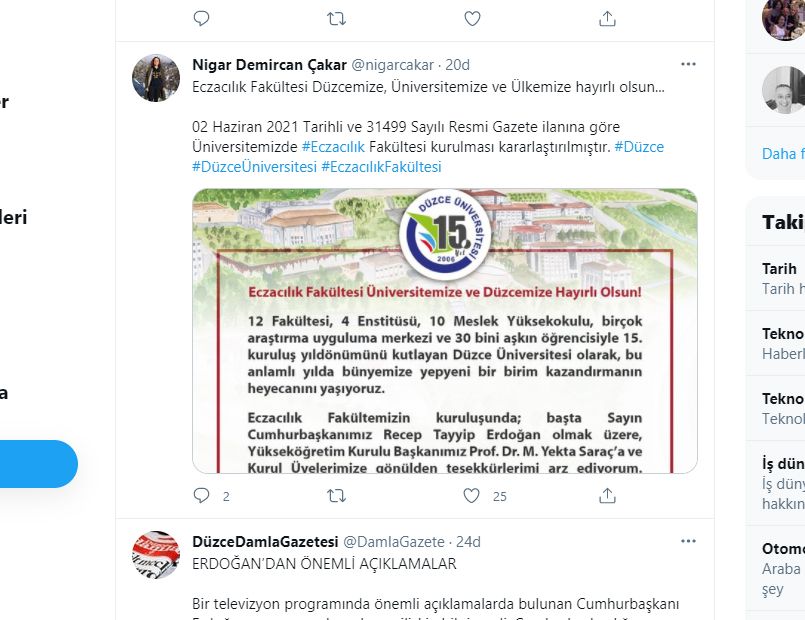
Task: Open the #Düzce hashtag link
Action: pyautogui.click(x=639, y=147)
